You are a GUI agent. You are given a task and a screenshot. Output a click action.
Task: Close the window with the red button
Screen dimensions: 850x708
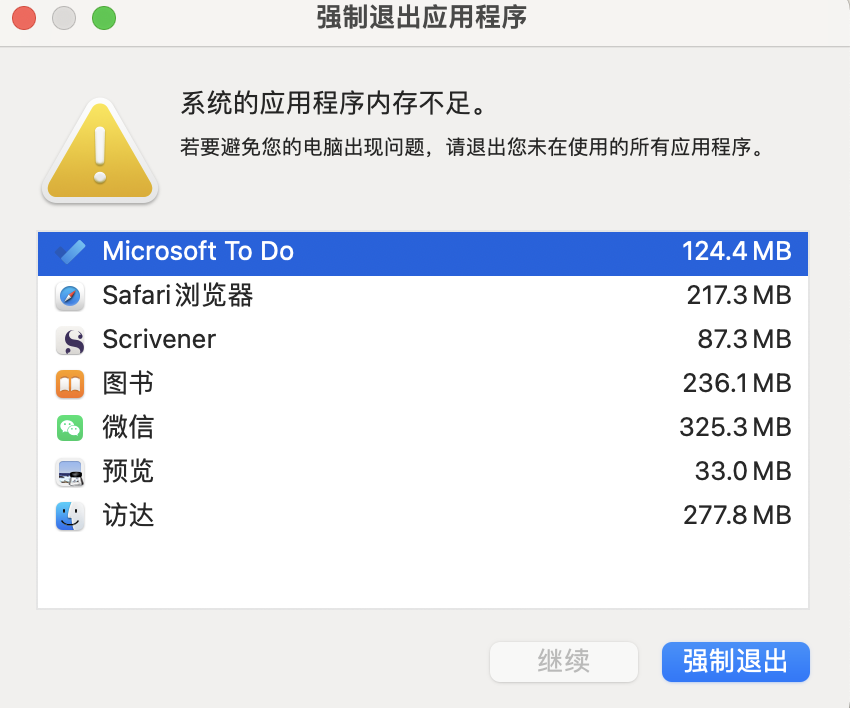tap(24, 17)
